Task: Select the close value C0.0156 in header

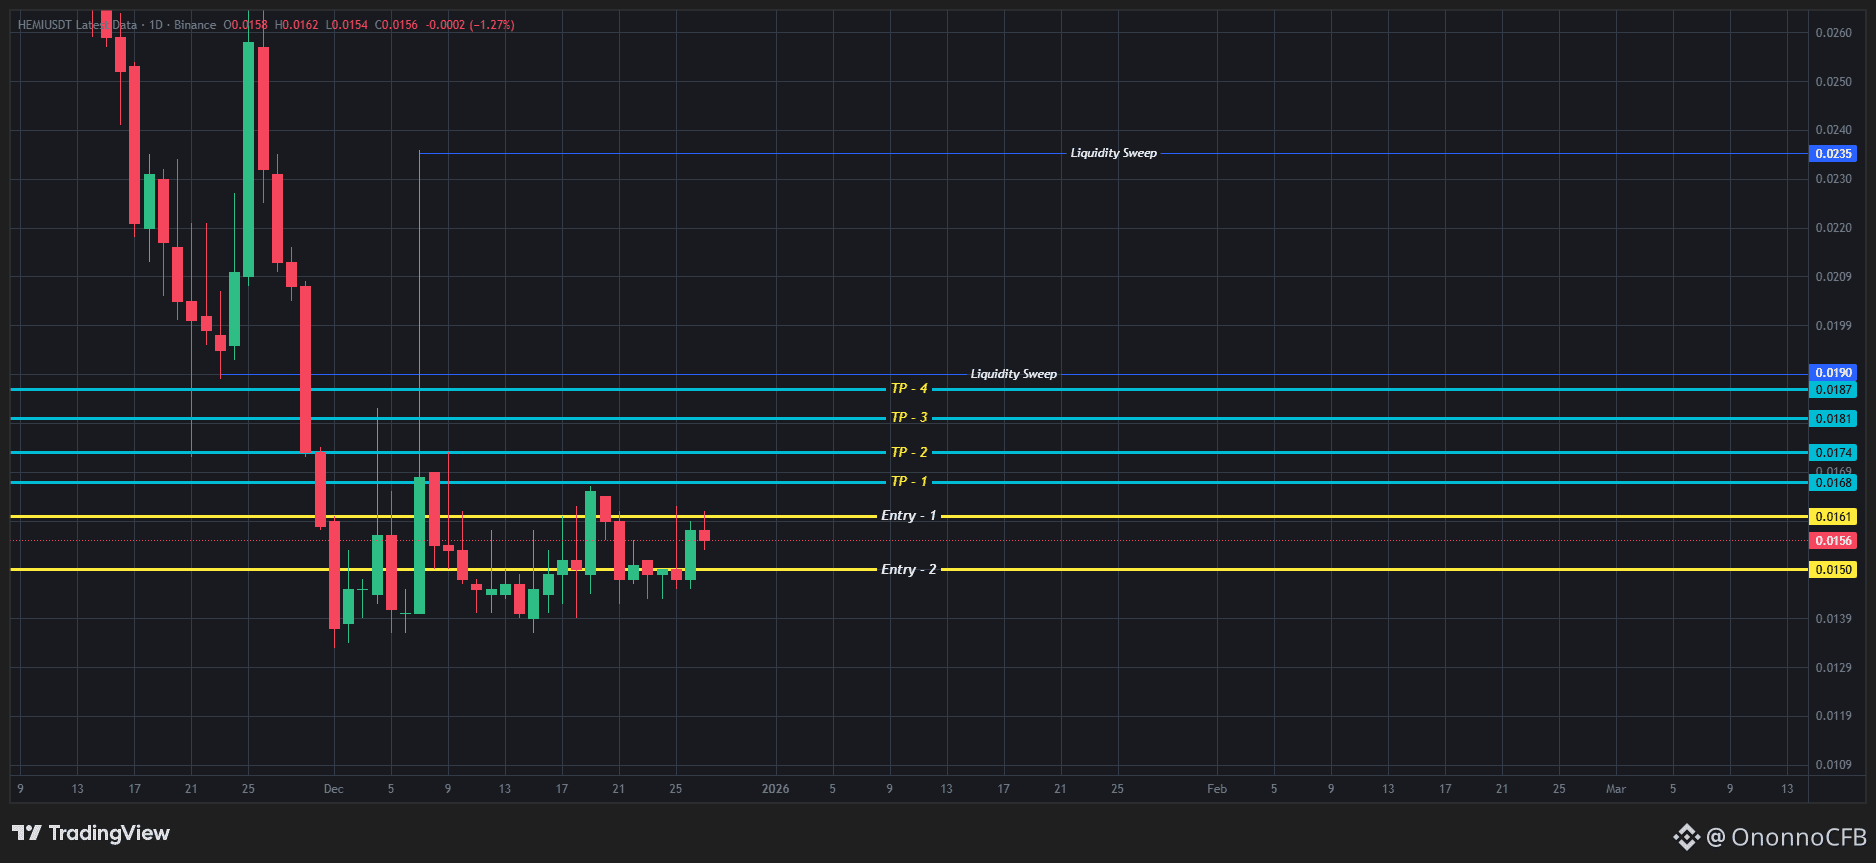Action: point(396,25)
